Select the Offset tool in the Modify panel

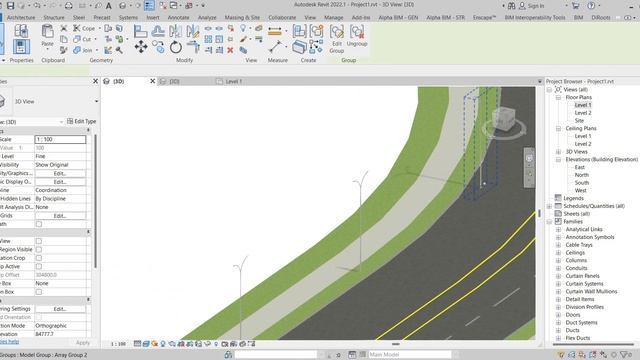tap(158, 31)
